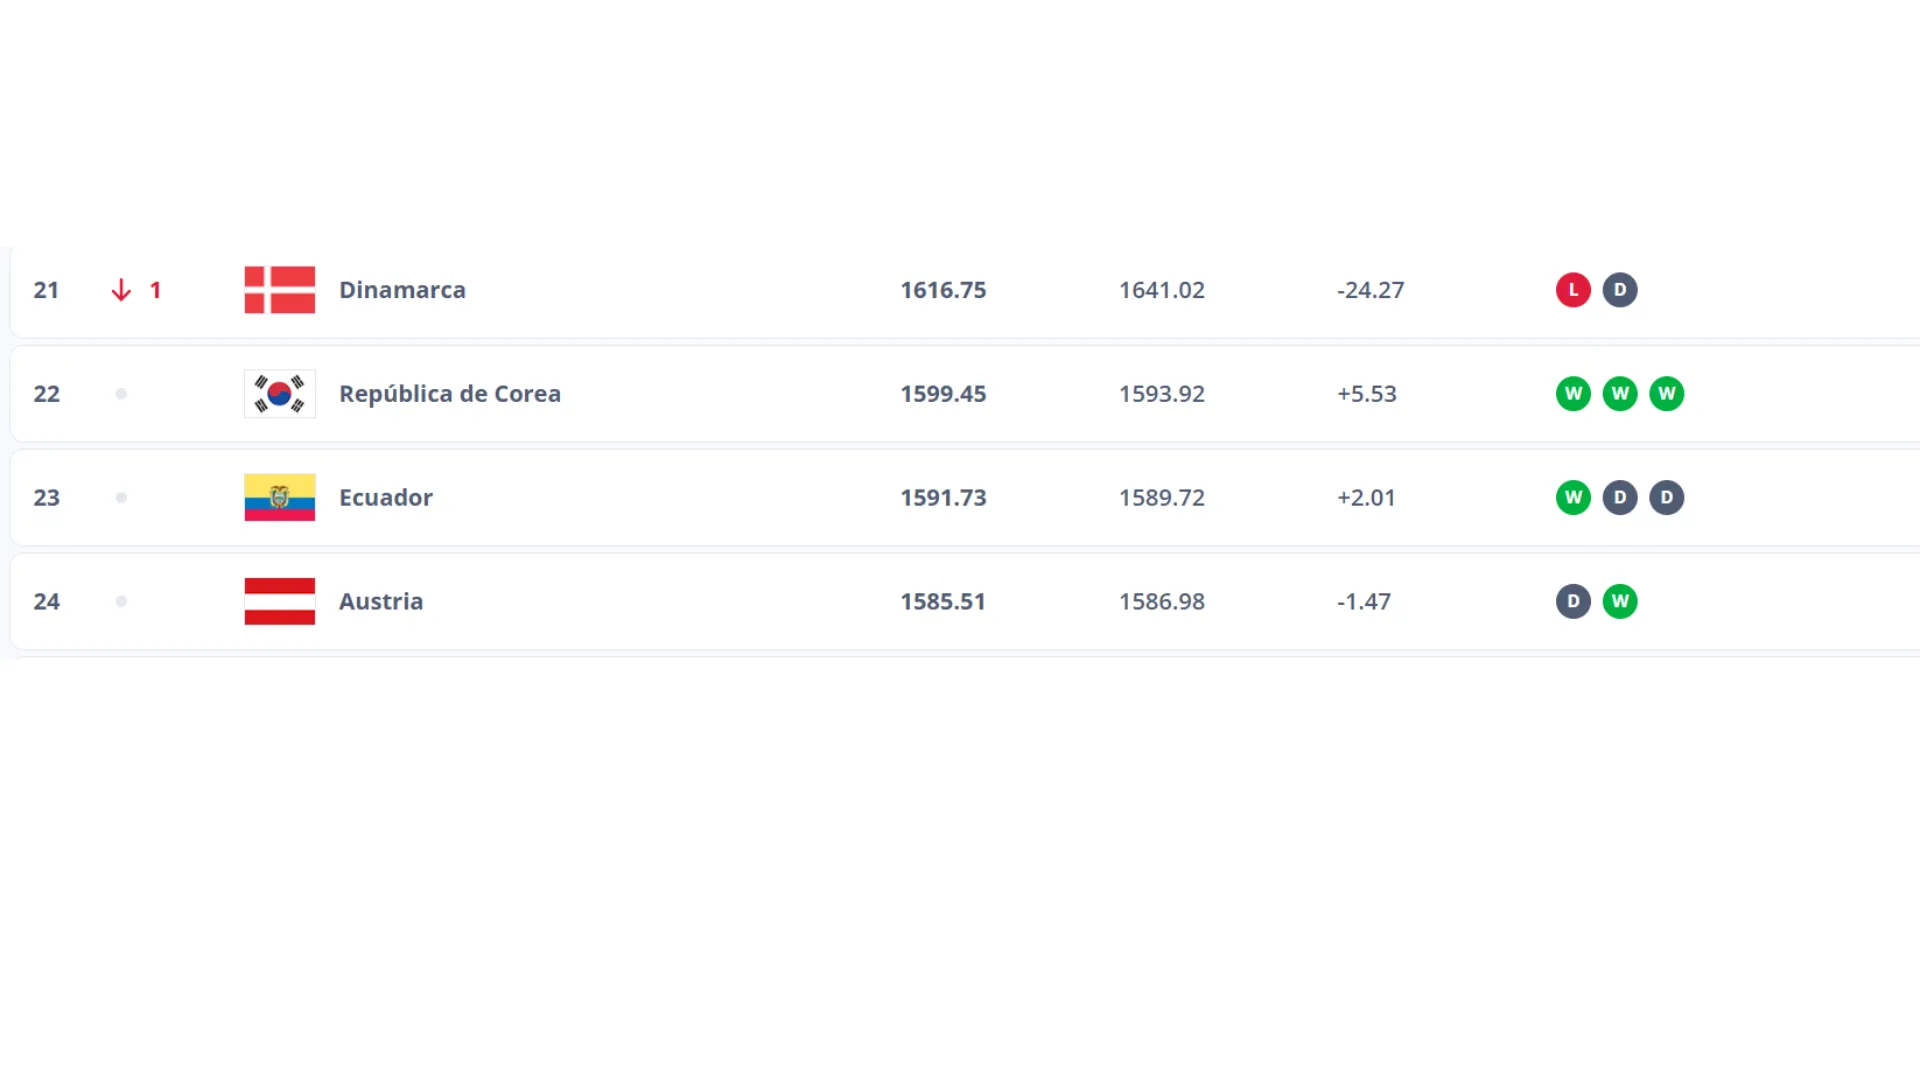Open the Austria team link
The image size is (1920, 1080).
380,602
